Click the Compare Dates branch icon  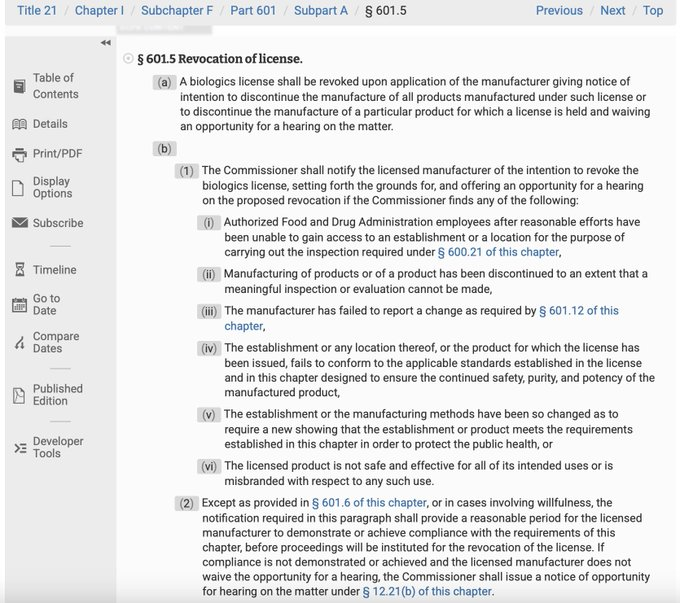(19, 343)
